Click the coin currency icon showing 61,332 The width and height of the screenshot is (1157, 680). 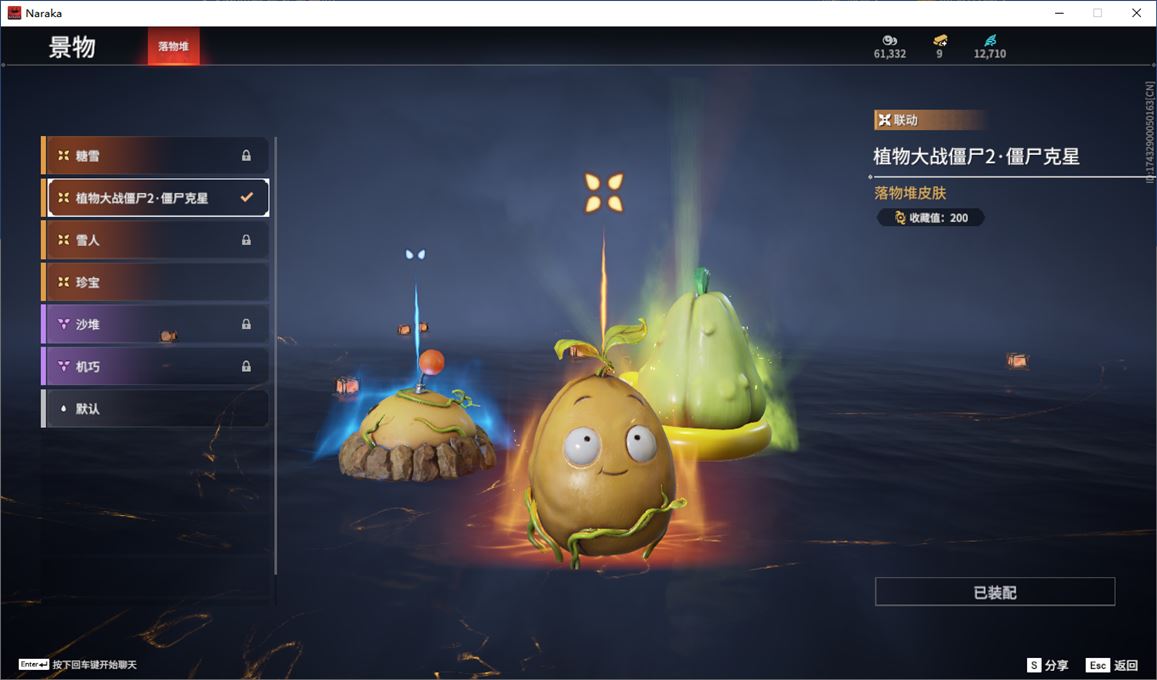pos(890,41)
